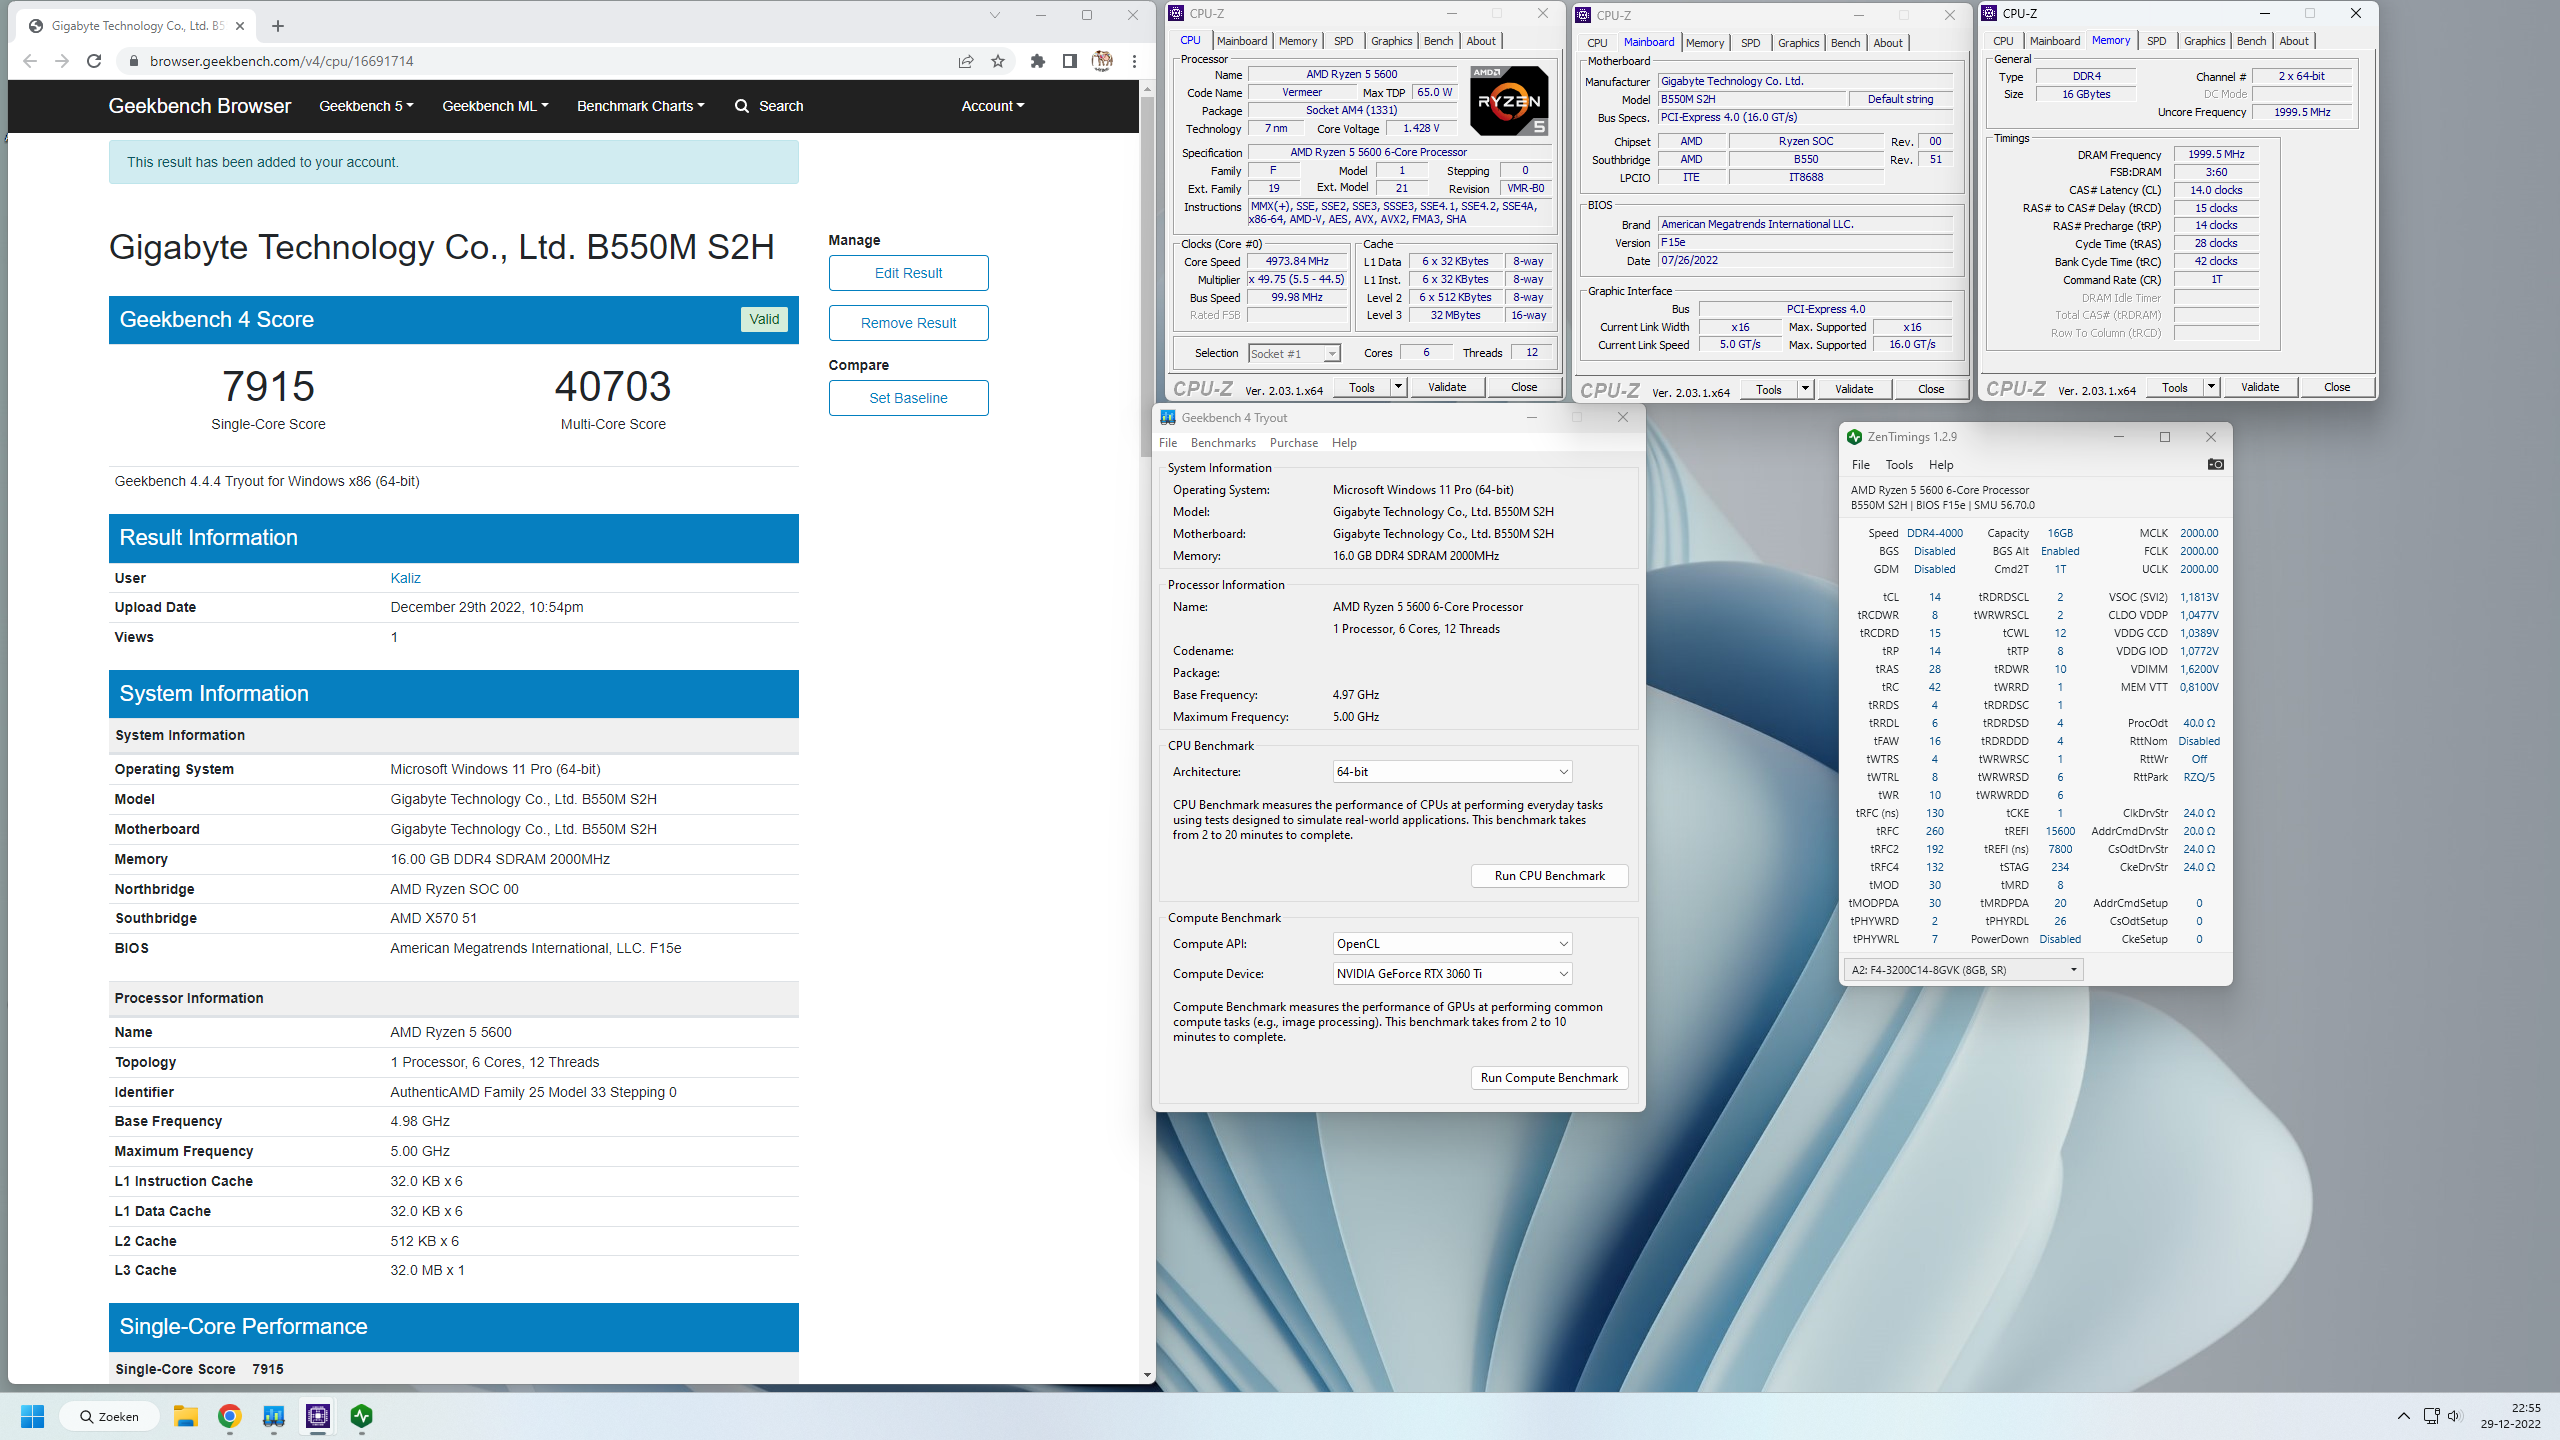Click Close in first CPU-Z window
This screenshot has width=2560, height=1440.
pos(1524,387)
